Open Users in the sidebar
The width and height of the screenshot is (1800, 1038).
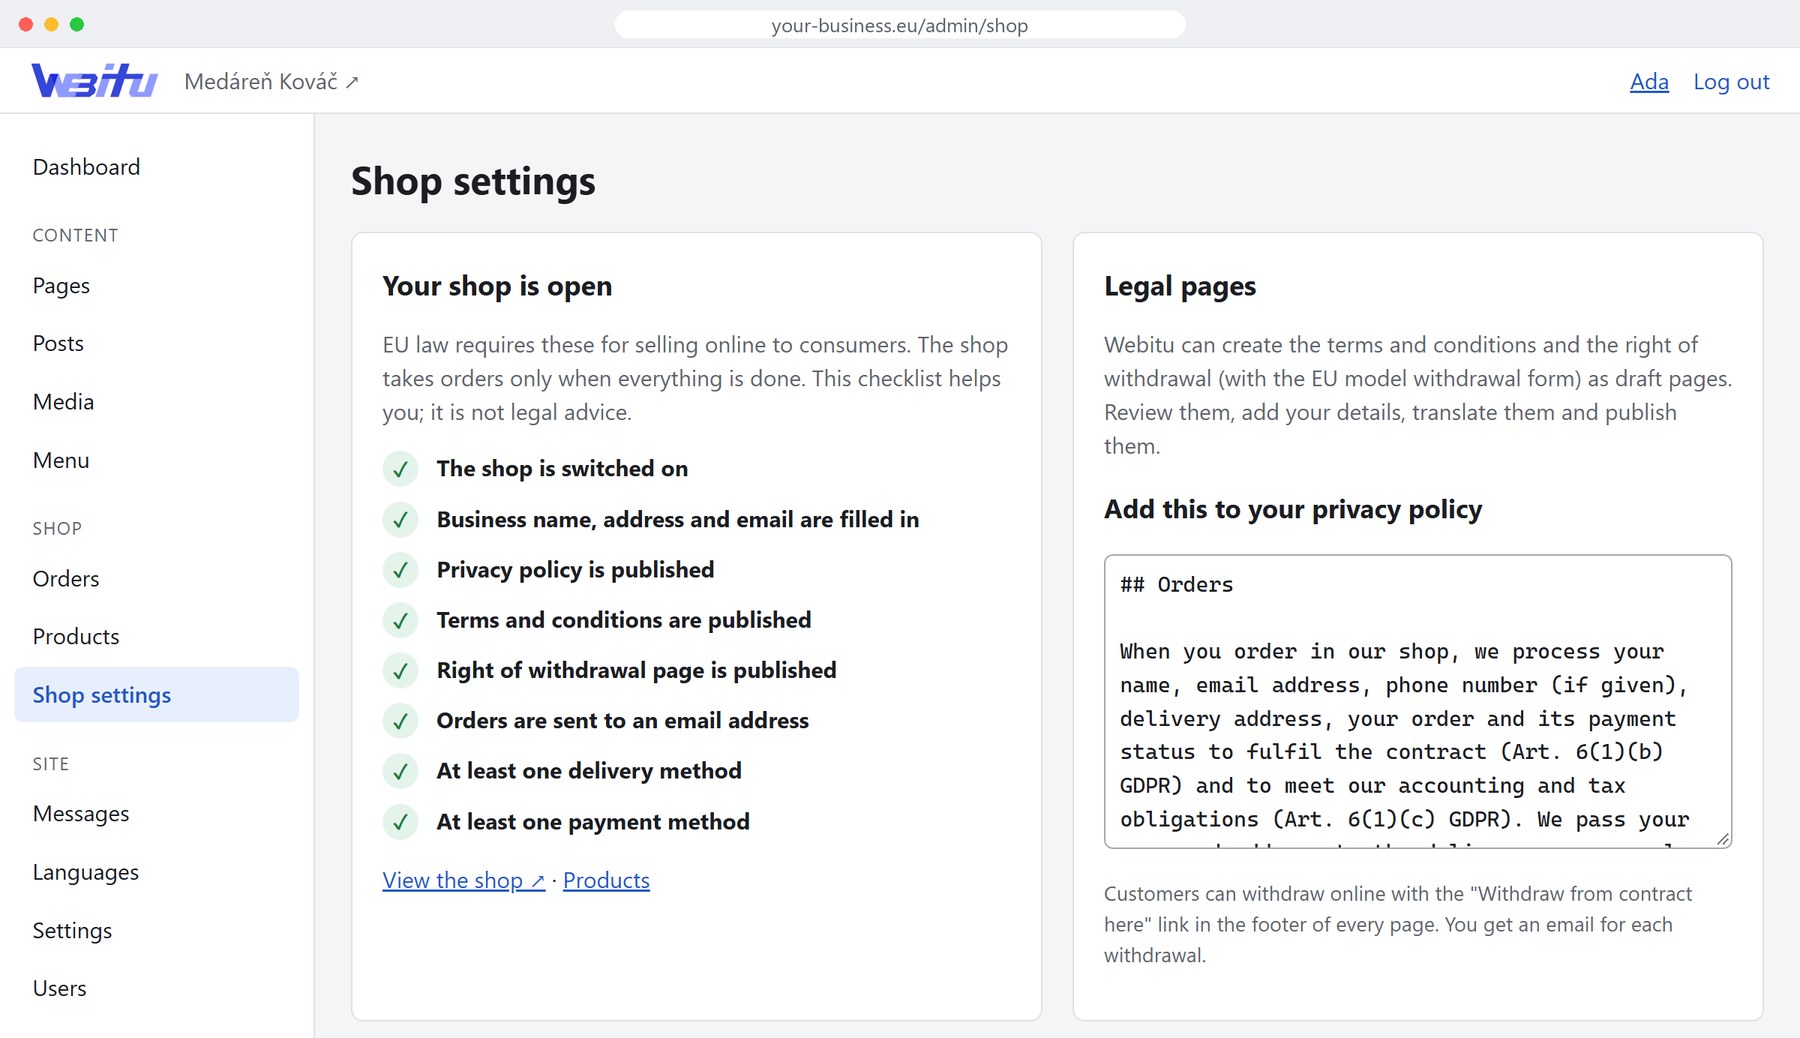click(156, 989)
